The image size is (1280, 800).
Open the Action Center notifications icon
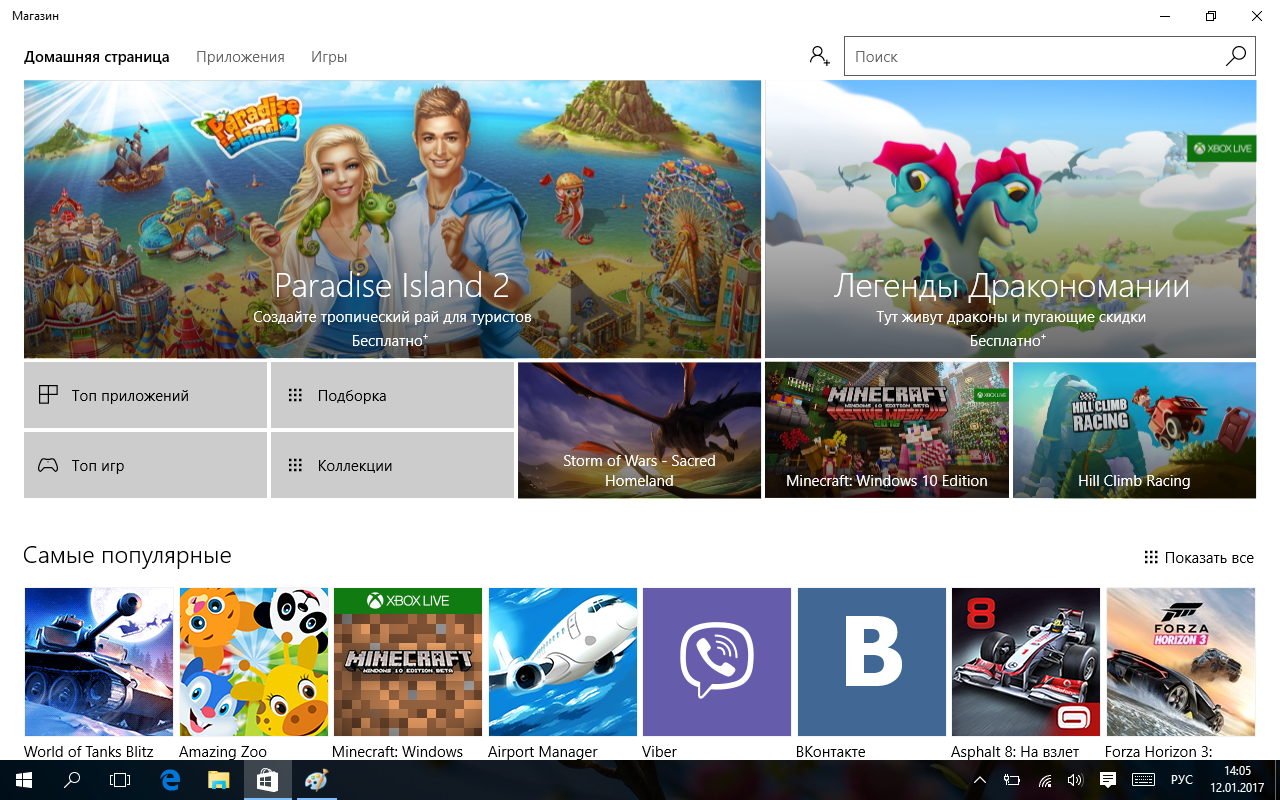tap(1108, 780)
